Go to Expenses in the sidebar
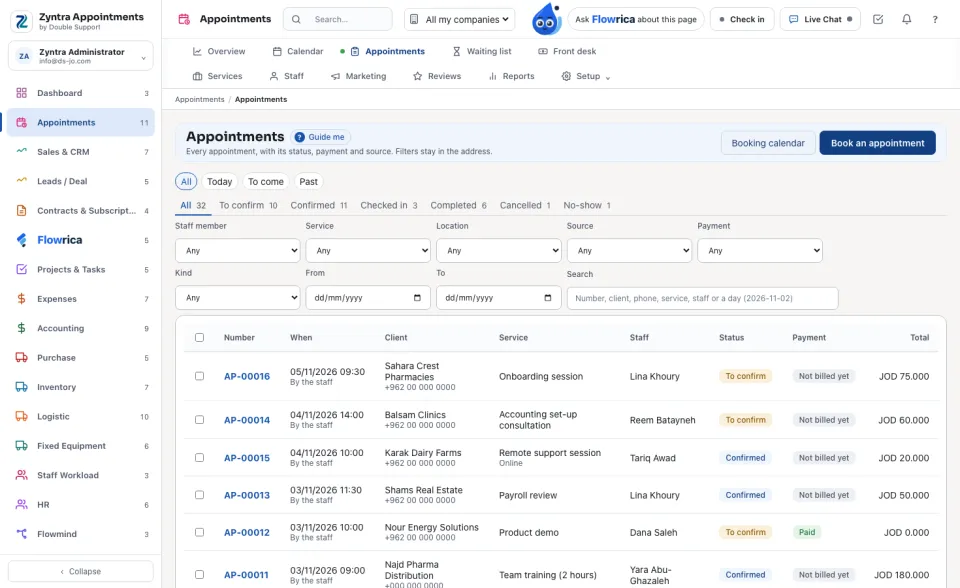Viewport: 960px width, 588px height. (81, 299)
